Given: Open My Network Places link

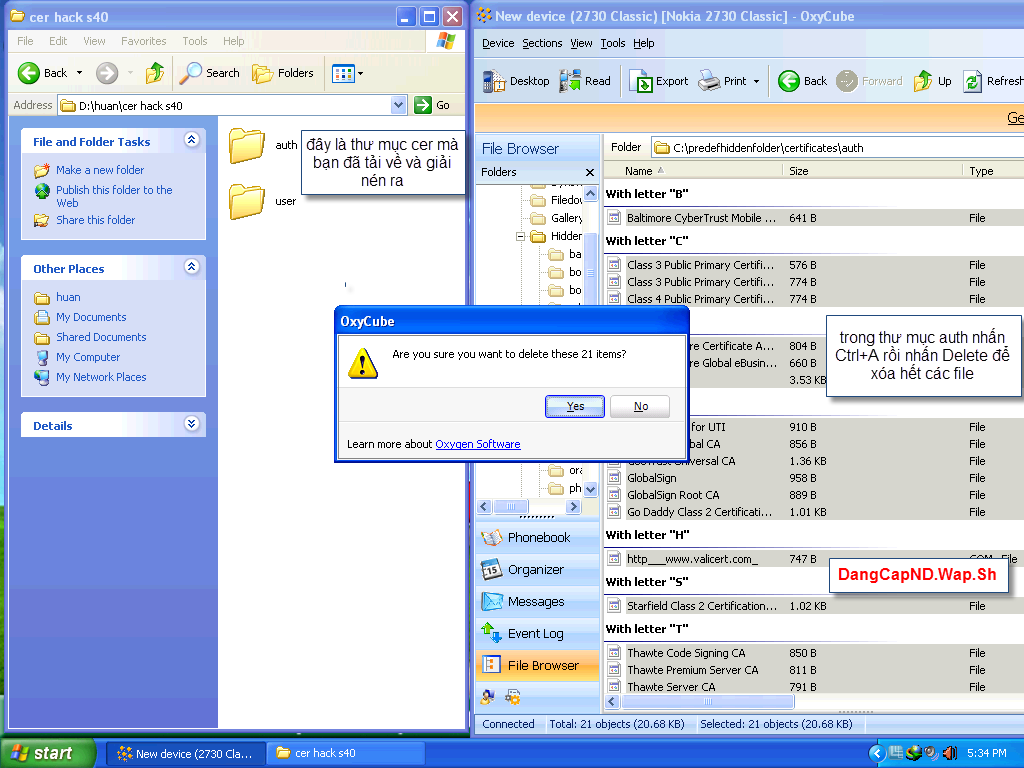Looking at the screenshot, I should [x=101, y=377].
